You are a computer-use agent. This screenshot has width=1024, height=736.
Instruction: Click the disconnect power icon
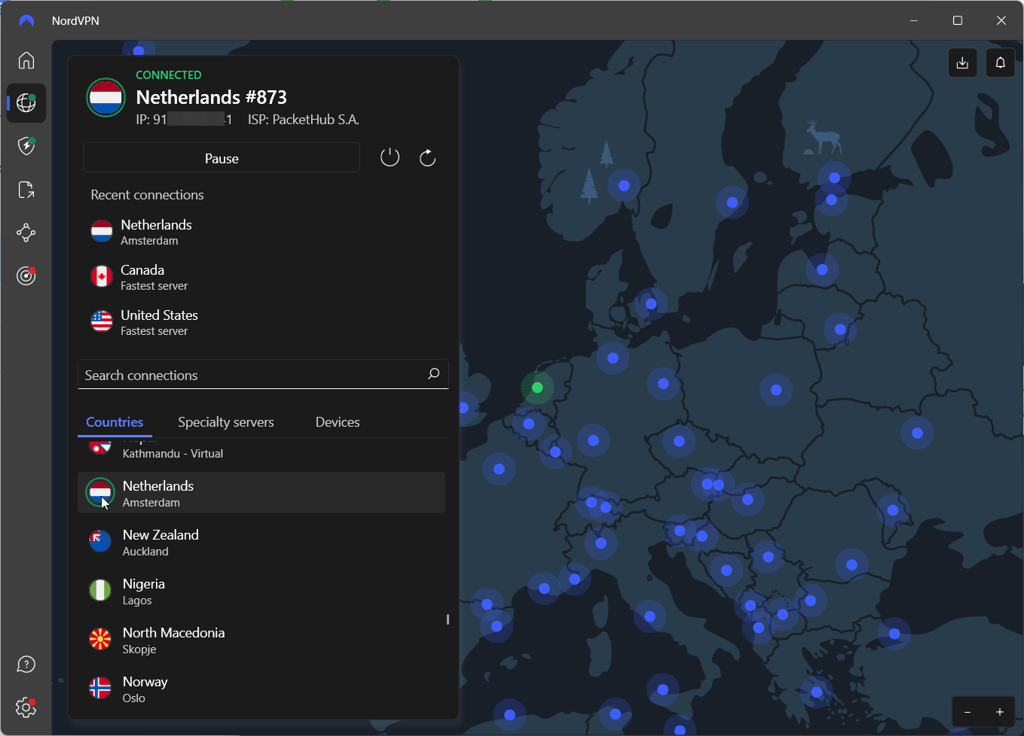point(390,157)
